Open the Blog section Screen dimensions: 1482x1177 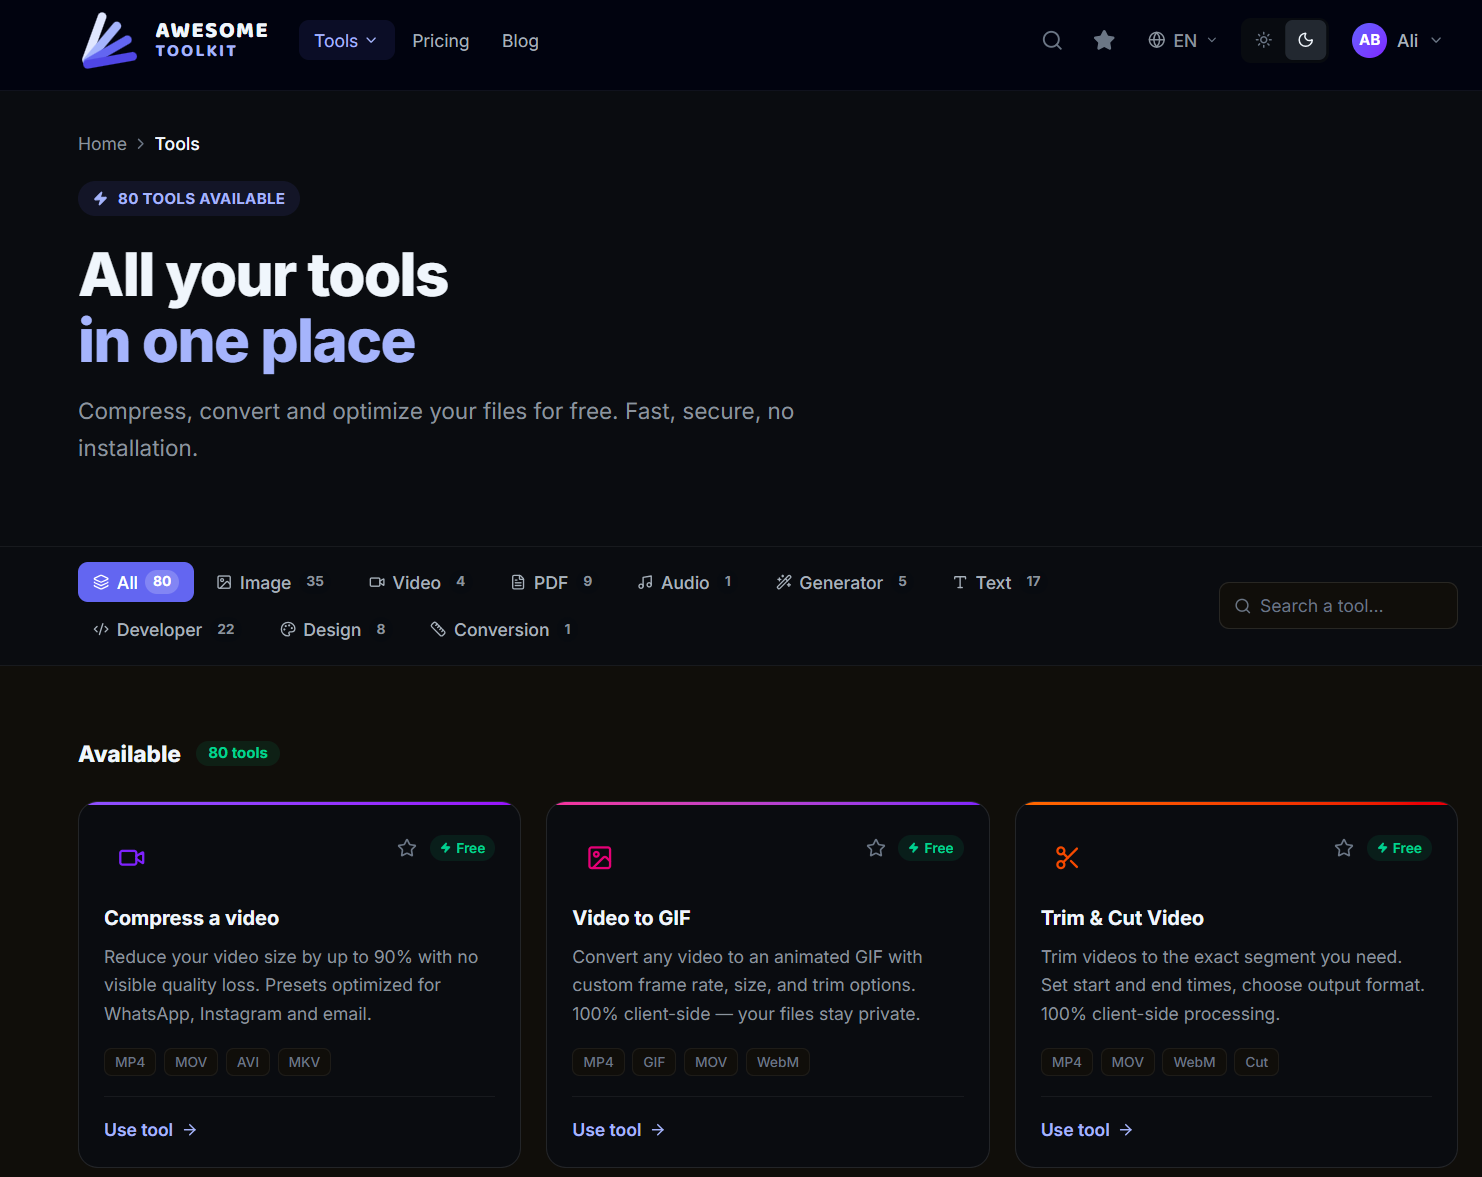click(520, 40)
